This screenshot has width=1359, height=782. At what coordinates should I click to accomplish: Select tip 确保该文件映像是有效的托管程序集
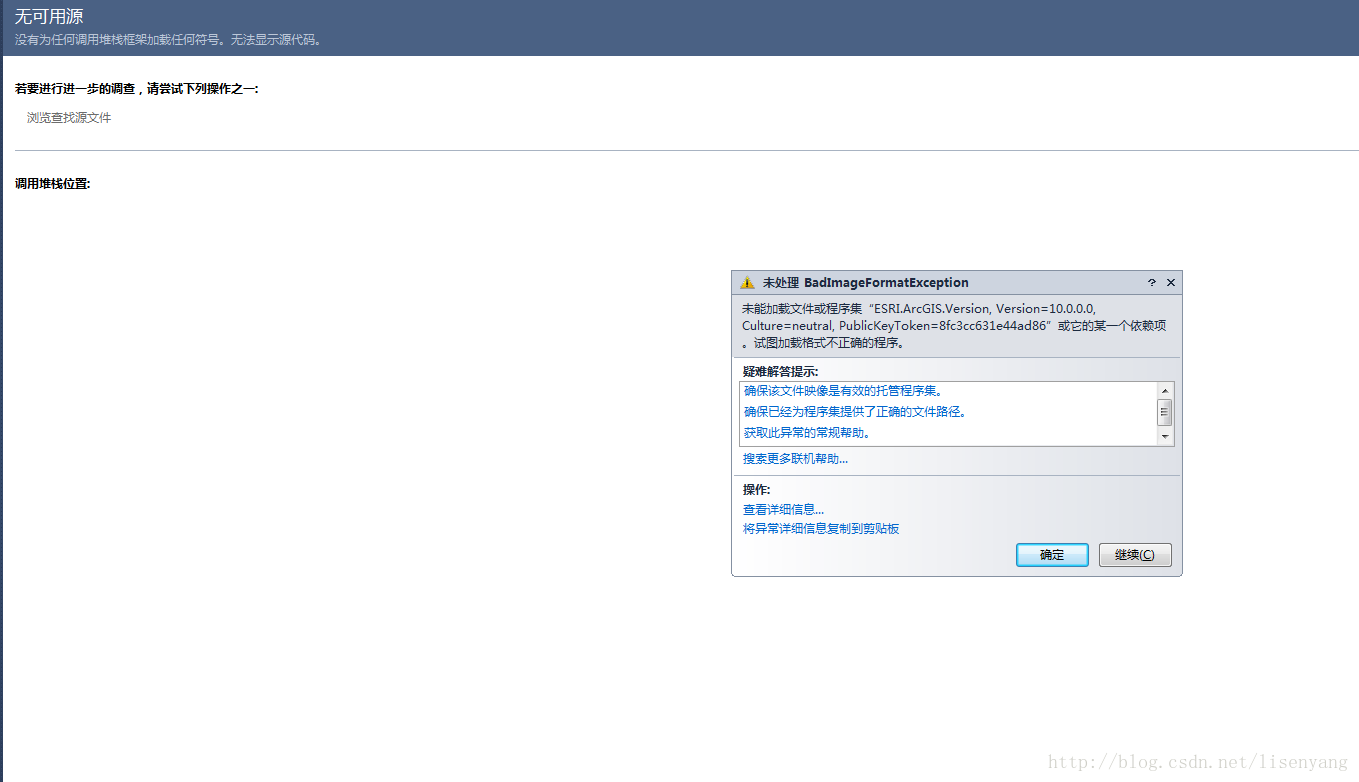point(843,391)
